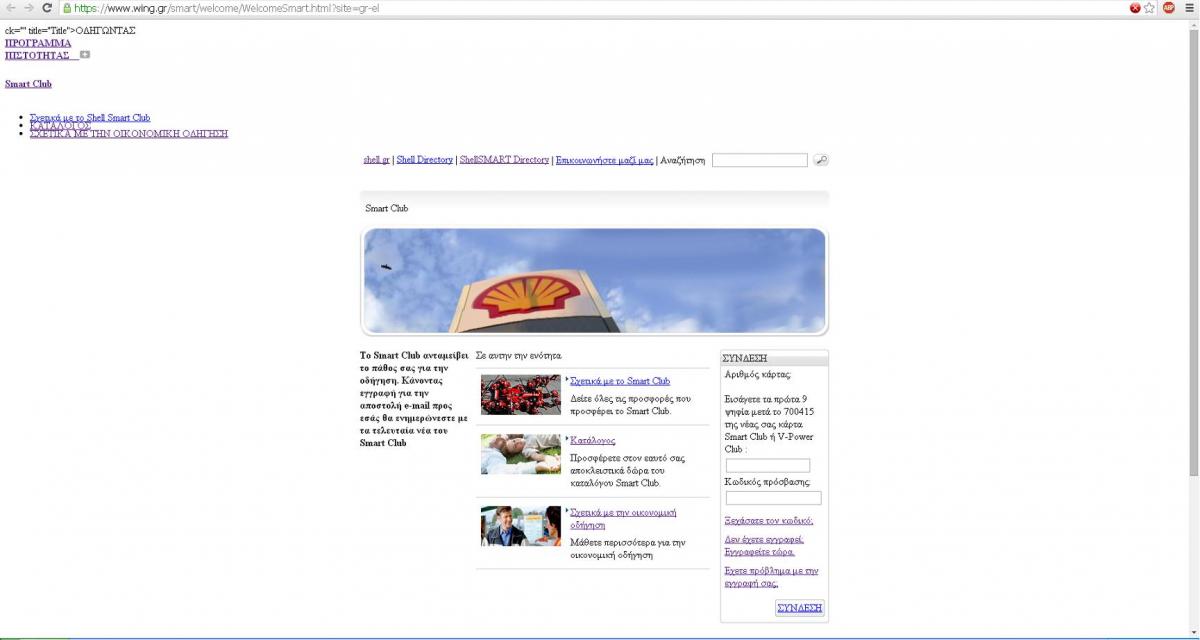
Task: Go back with the browser back arrow
Action: [10, 8]
